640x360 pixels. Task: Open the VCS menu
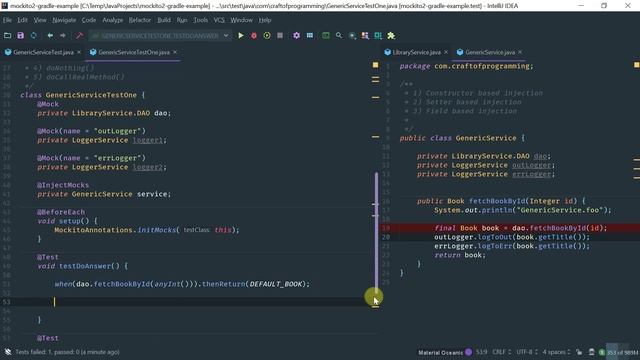(x=219, y=20)
